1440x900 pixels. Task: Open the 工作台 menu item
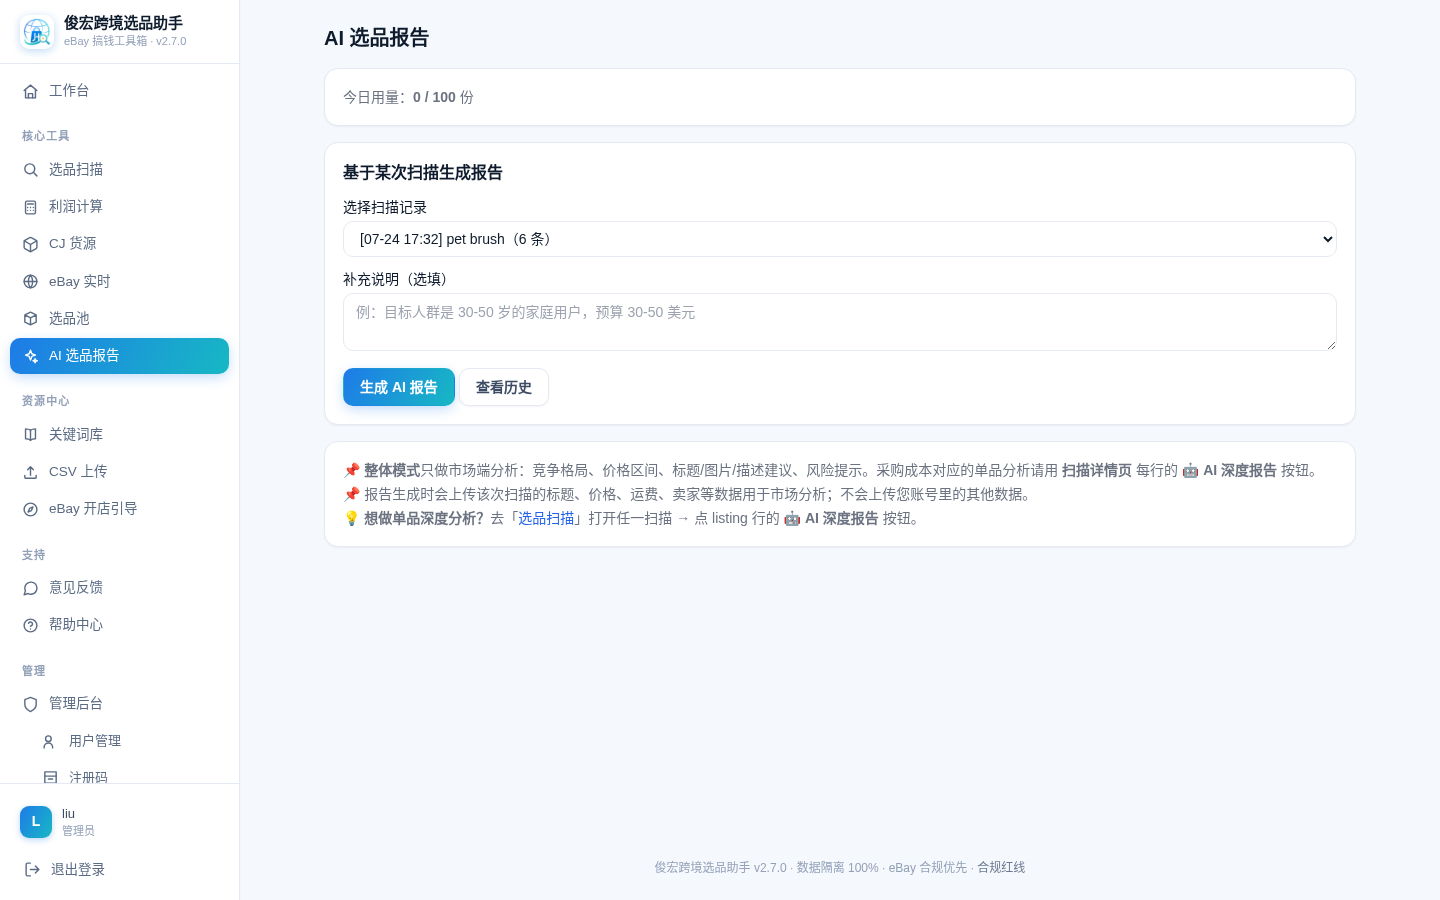119,91
